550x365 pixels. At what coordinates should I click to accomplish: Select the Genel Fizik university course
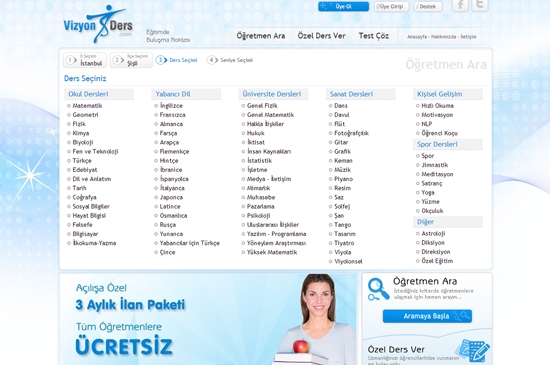point(262,106)
